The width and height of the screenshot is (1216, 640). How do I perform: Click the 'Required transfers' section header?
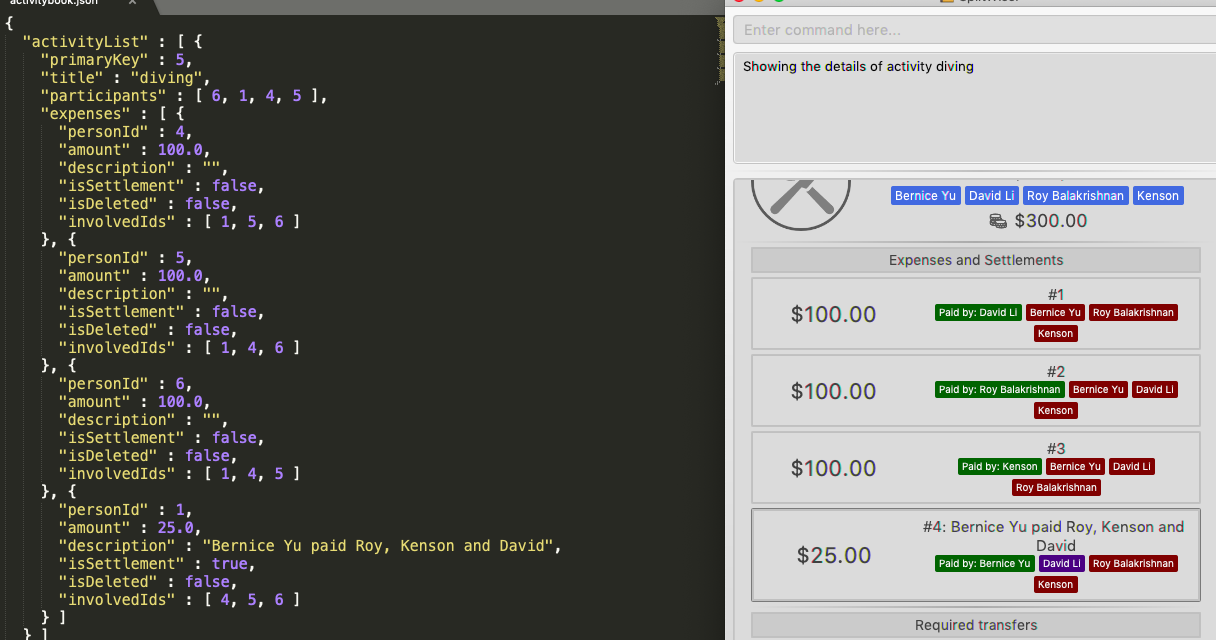pos(976,625)
